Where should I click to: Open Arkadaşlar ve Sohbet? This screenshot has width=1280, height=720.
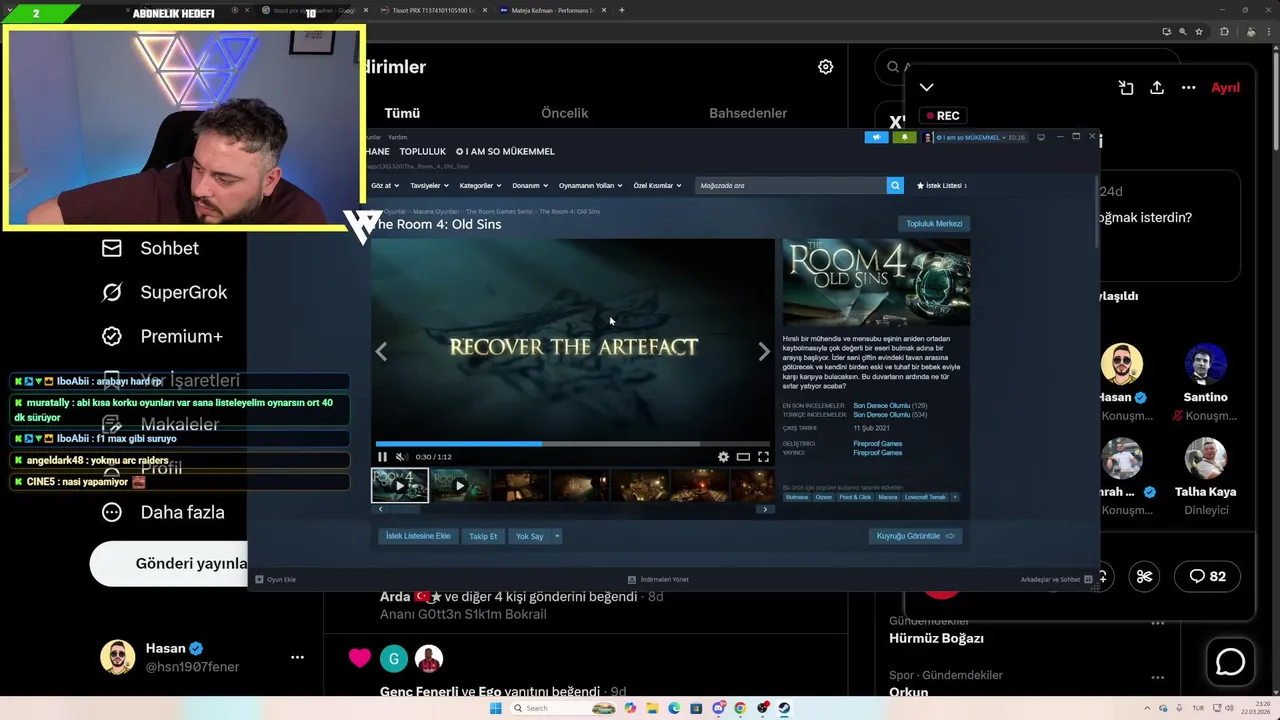coord(1056,580)
